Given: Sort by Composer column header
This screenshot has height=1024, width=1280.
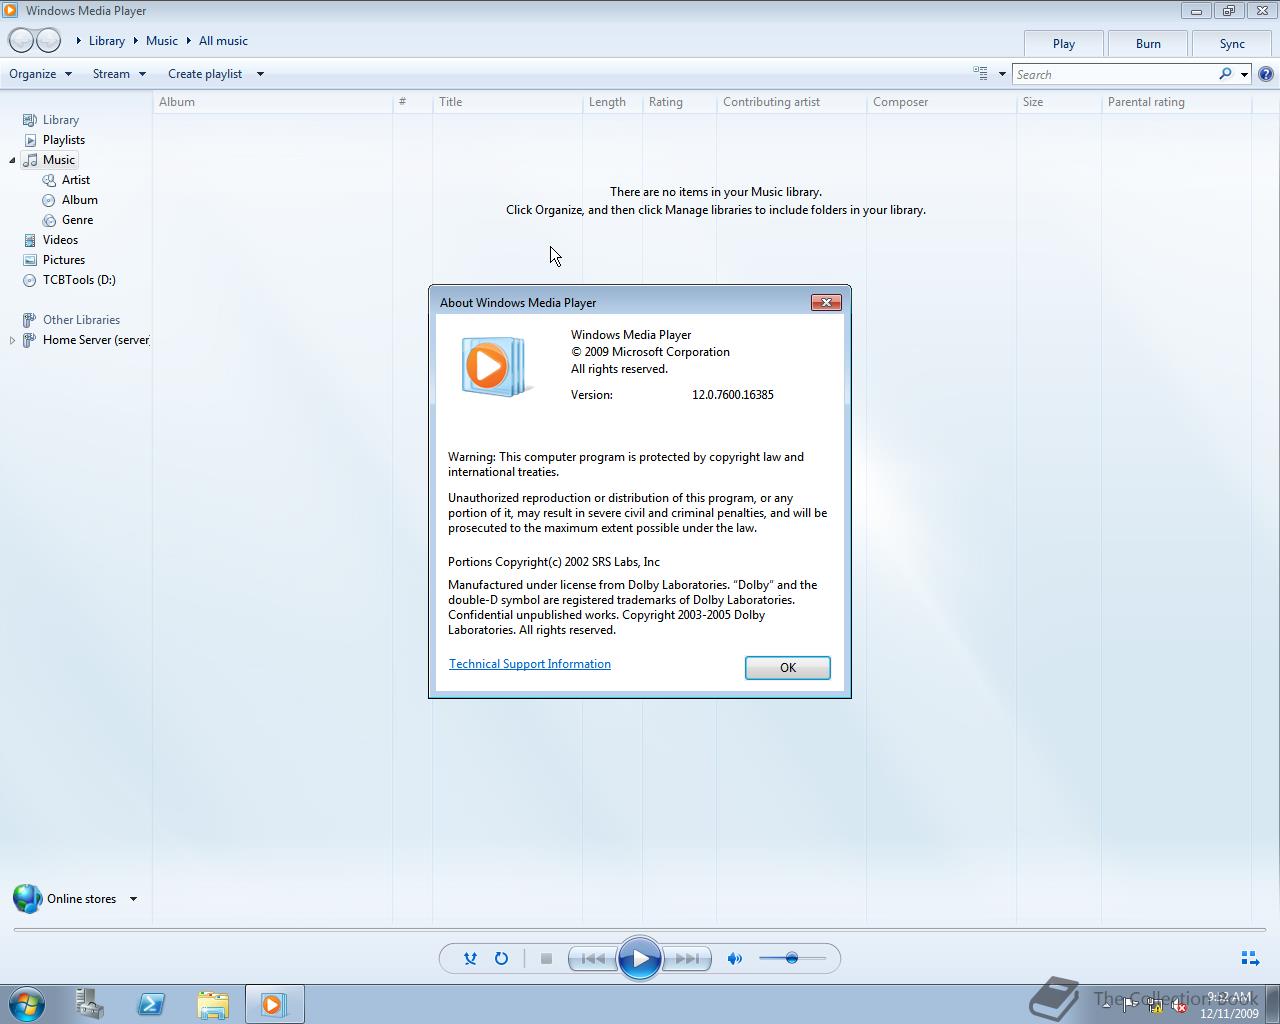Looking at the screenshot, I should [x=941, y=102].
